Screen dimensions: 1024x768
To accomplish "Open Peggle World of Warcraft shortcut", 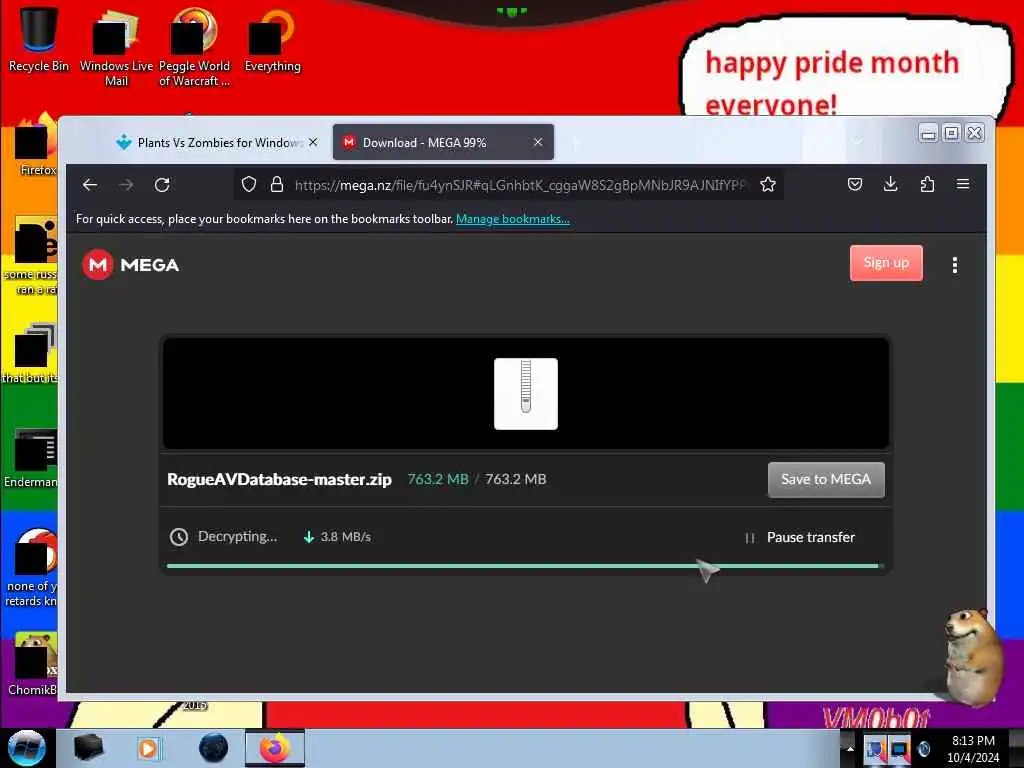I will (x=194, y=47).
